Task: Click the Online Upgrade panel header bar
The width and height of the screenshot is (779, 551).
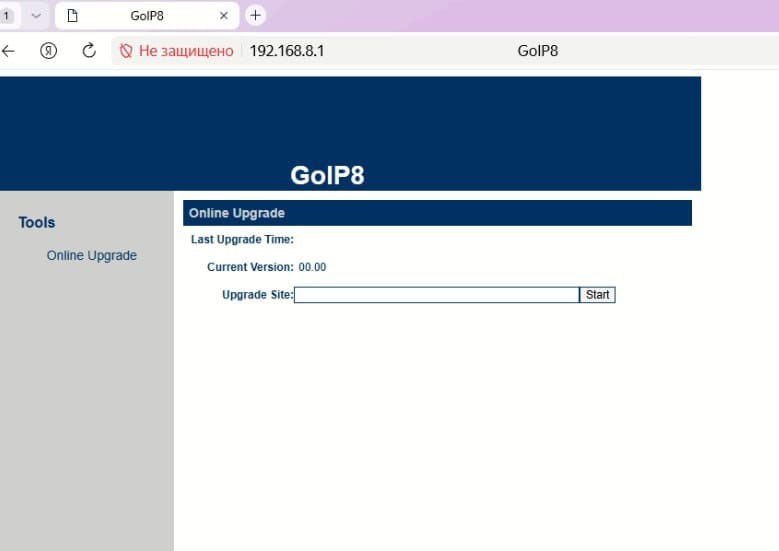Action: point(437,213)
